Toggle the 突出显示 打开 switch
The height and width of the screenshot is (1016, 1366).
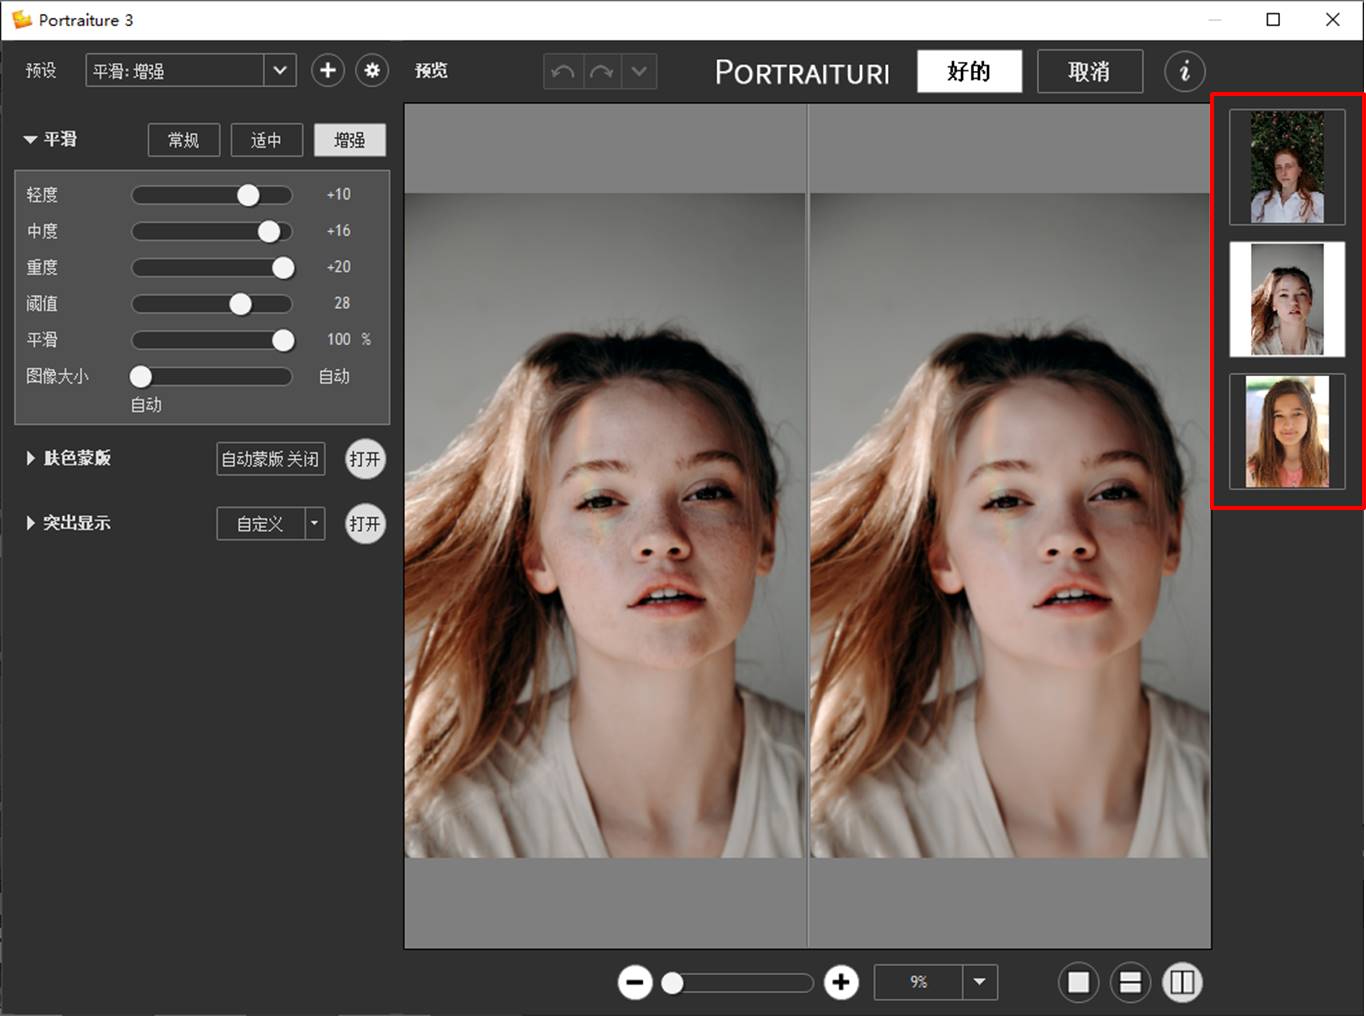(365, 524)
